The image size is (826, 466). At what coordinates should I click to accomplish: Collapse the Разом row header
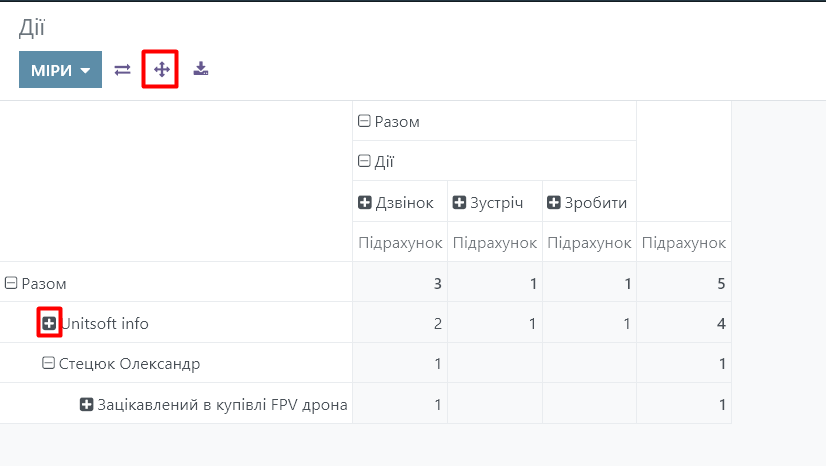coord(36,283)
